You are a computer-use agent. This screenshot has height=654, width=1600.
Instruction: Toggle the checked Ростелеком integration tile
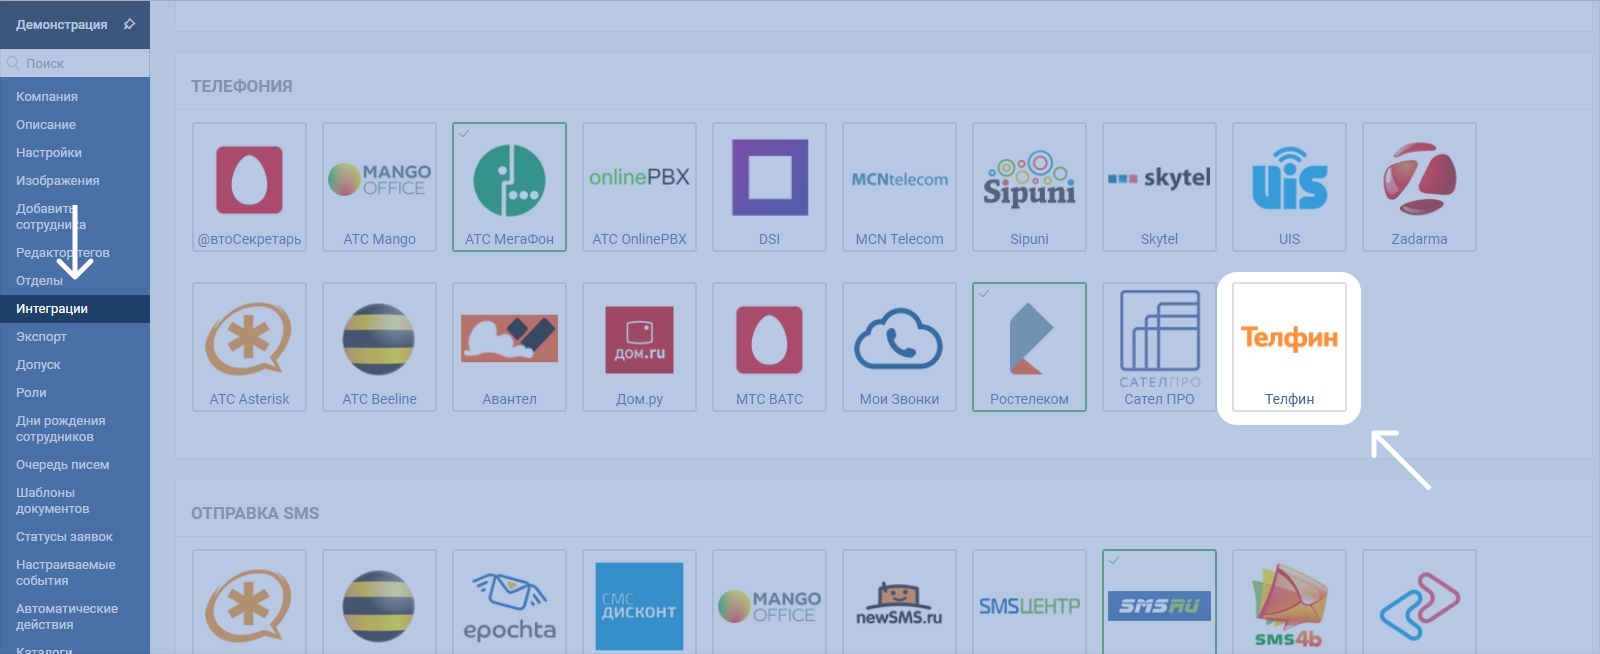(x=1029, y=347)
